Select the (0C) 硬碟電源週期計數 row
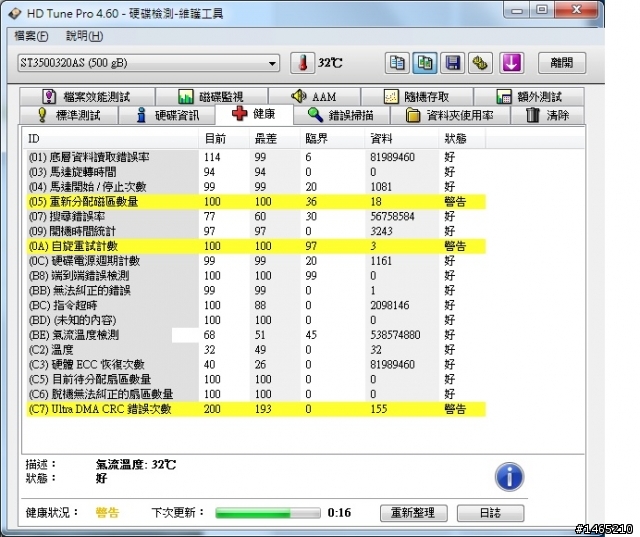The height and width of the screenshot is (537, 640). (x=256, y=261)
